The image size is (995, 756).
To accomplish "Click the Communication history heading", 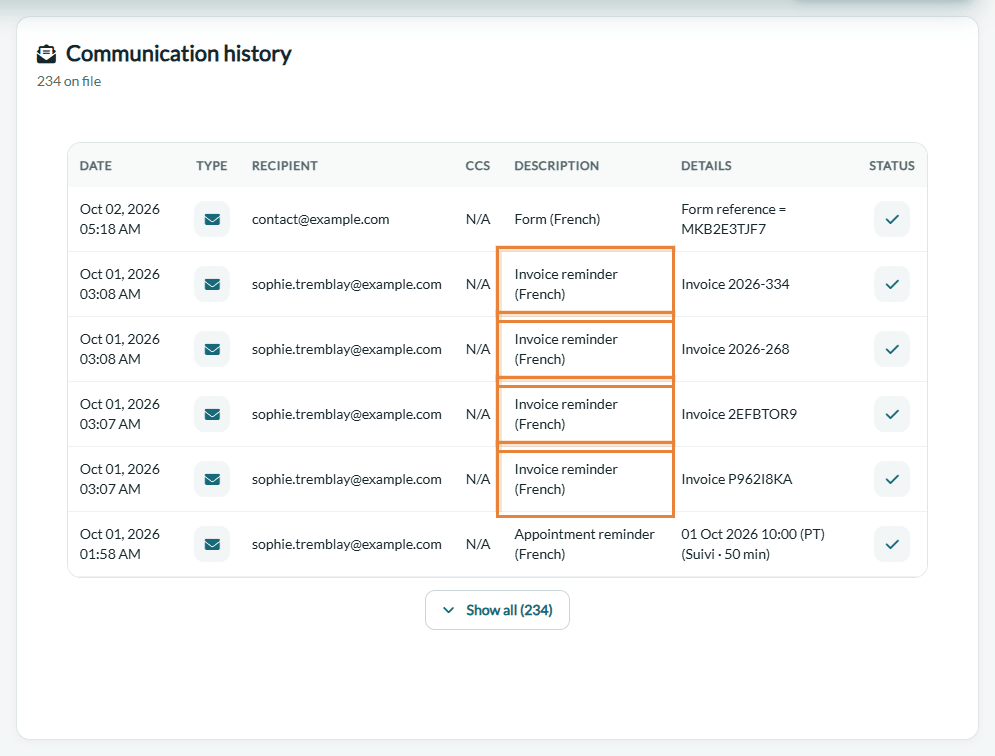I will click(178, 54).
